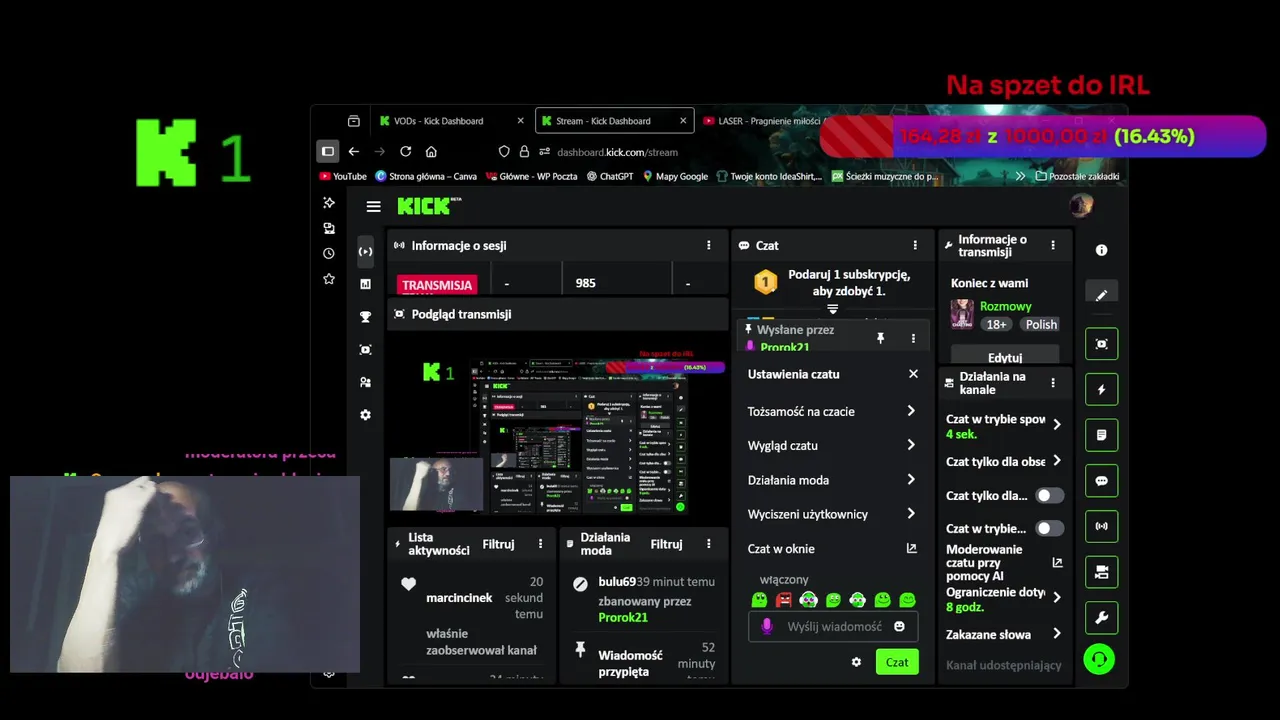Open Lista aktywności three-dot menu
This screenshot has width=1280, height=720.
coord(541,544)
